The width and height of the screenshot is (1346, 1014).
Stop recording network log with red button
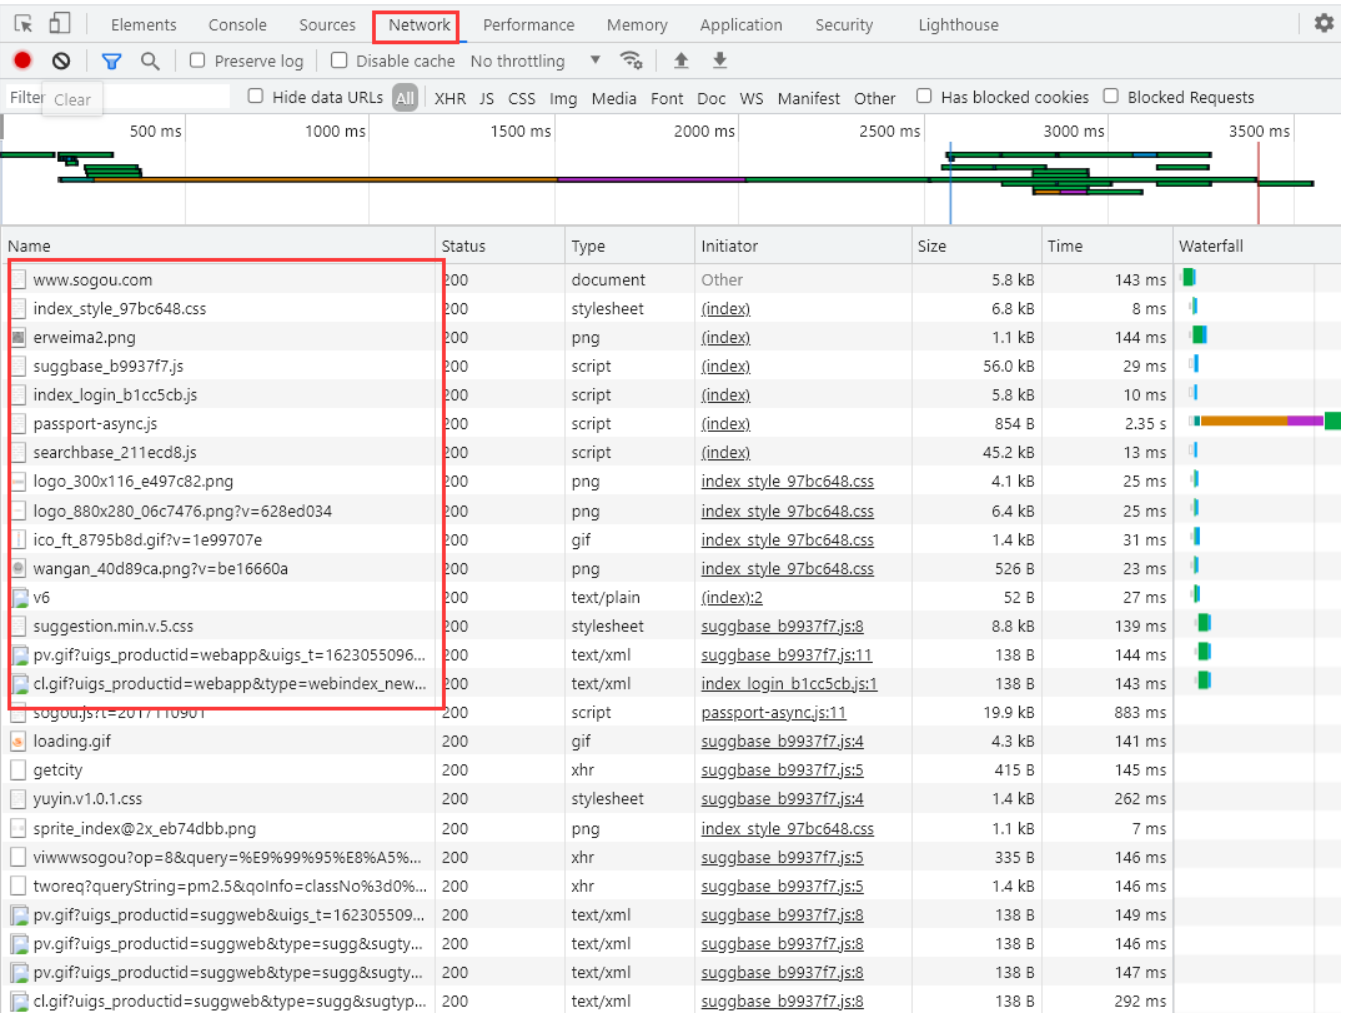tap(22, 61)
